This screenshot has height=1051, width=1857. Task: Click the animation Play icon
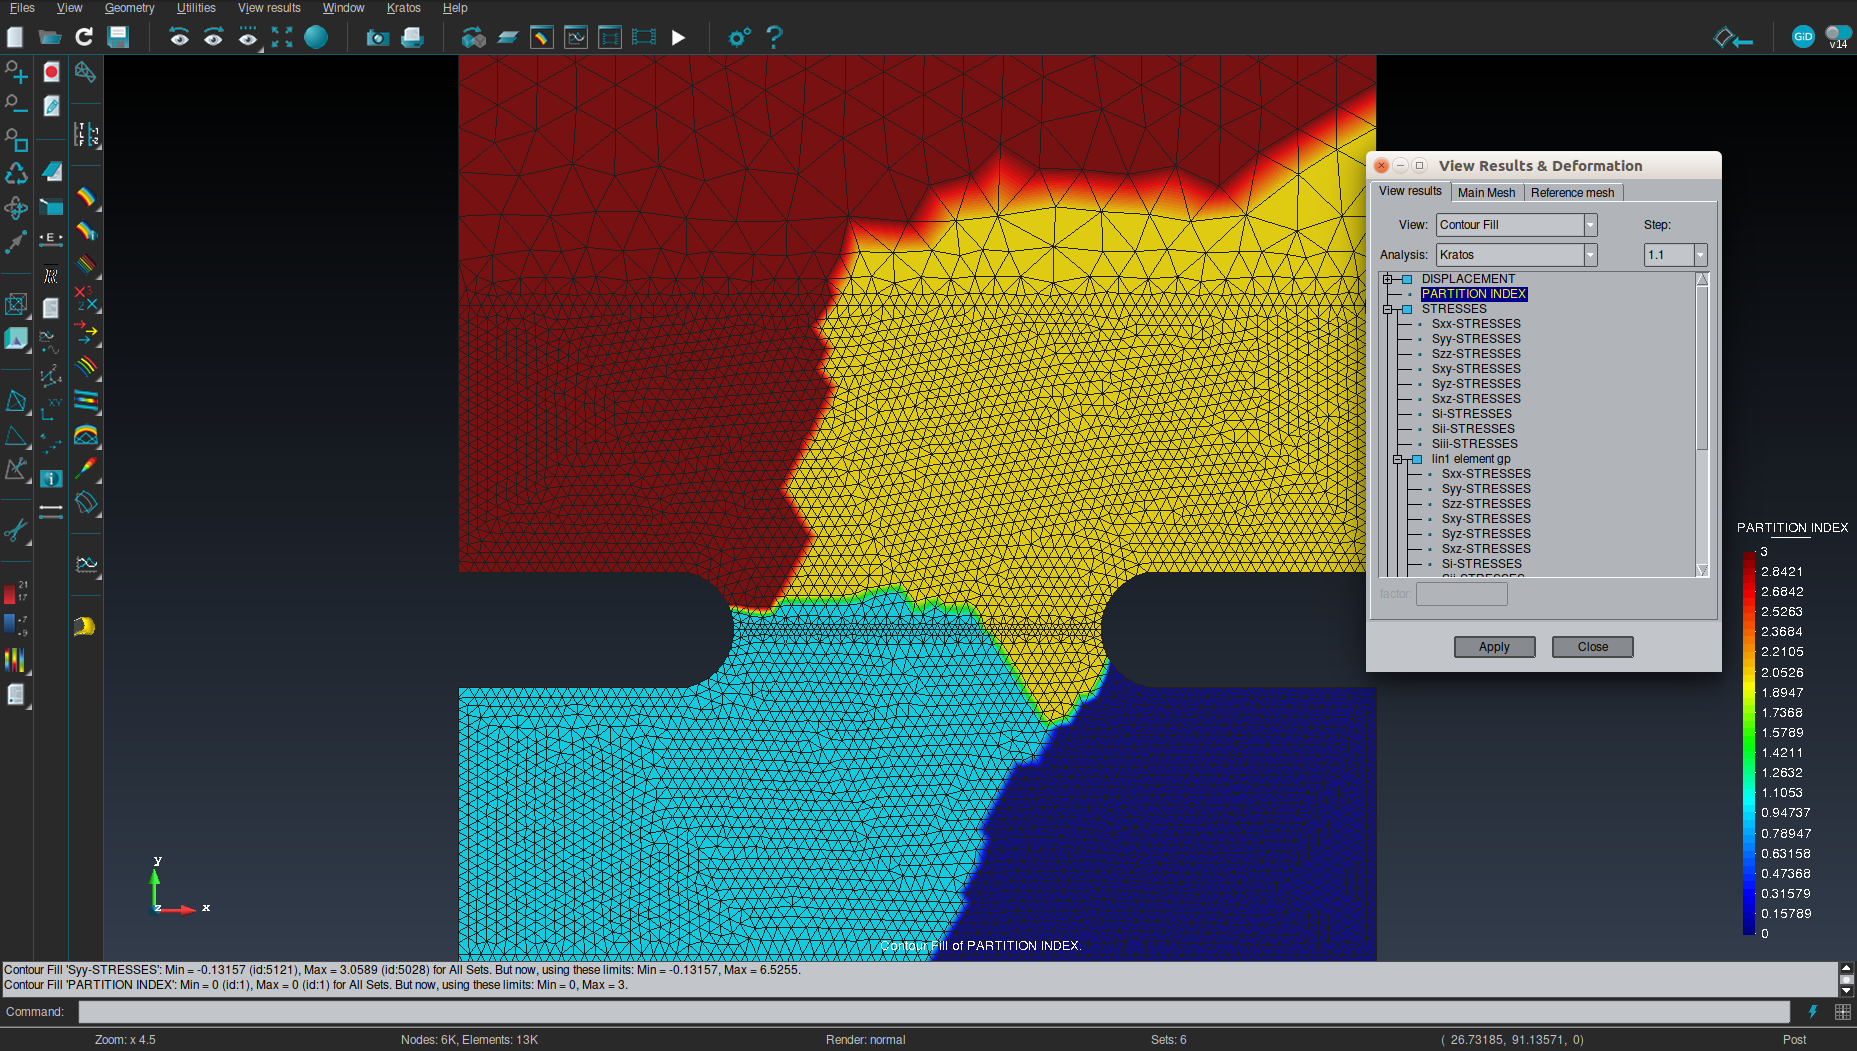(x=678, y=37)
